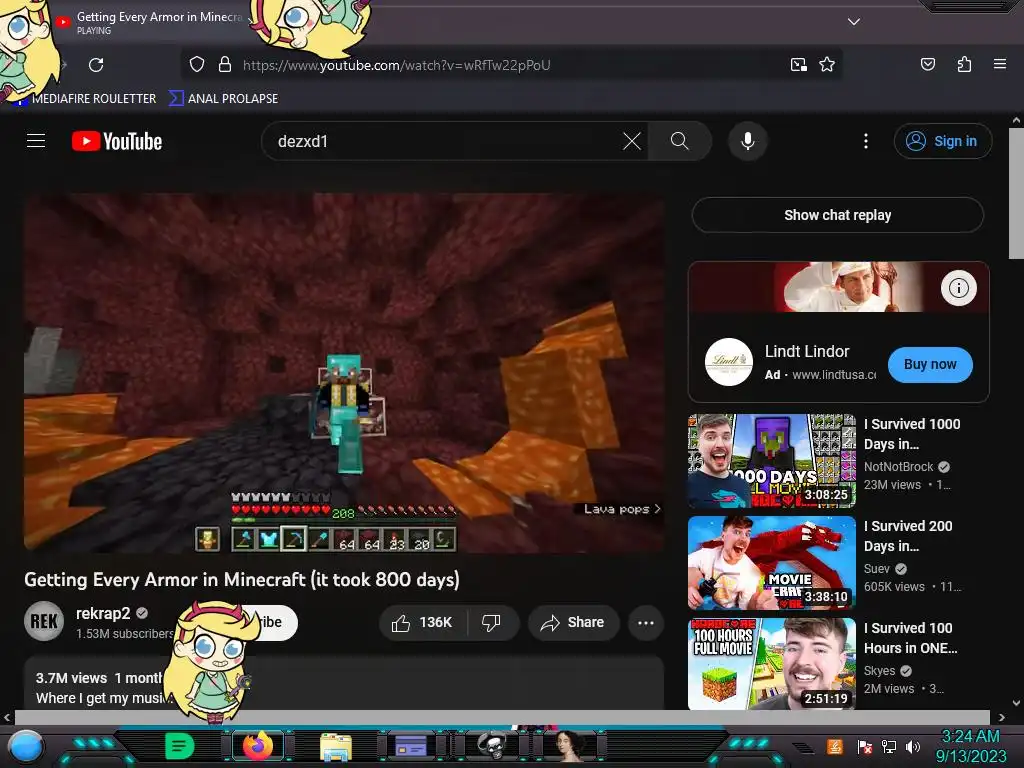
Task: Click the vertical page scrollbar thumb
Action: point(1016,193)
